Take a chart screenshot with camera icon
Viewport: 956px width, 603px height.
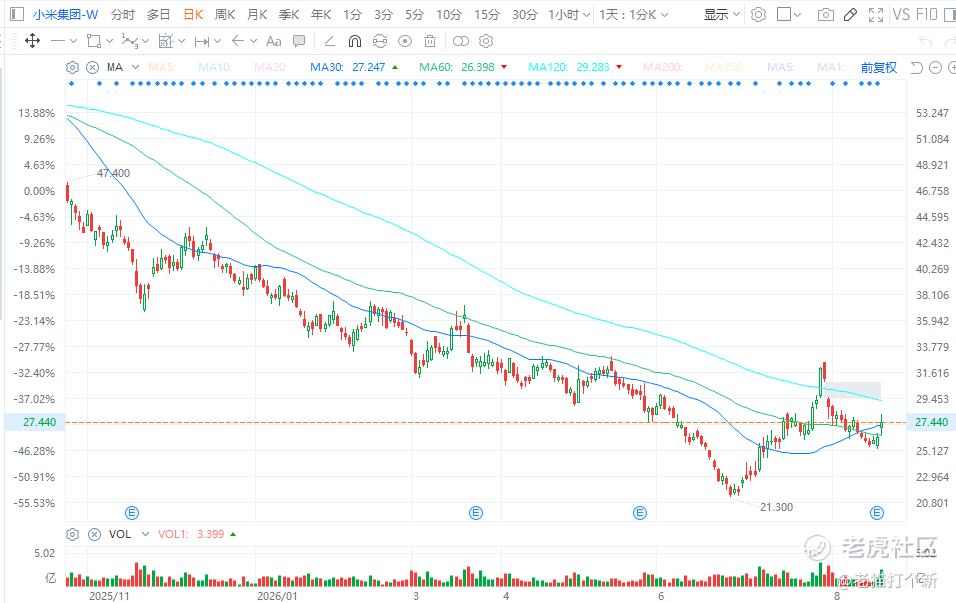point(826,15)
